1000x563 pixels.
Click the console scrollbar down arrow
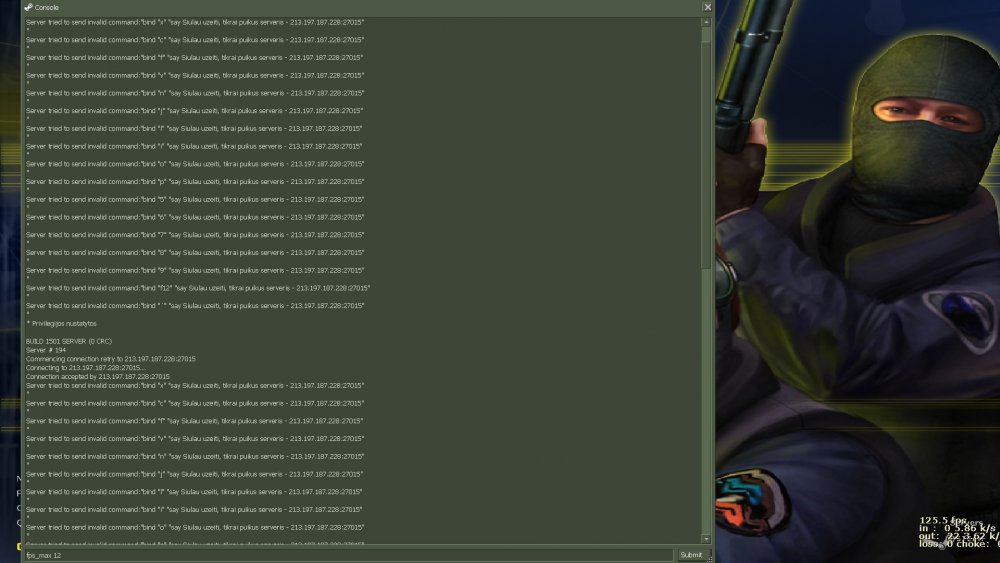tap(706, 539)
